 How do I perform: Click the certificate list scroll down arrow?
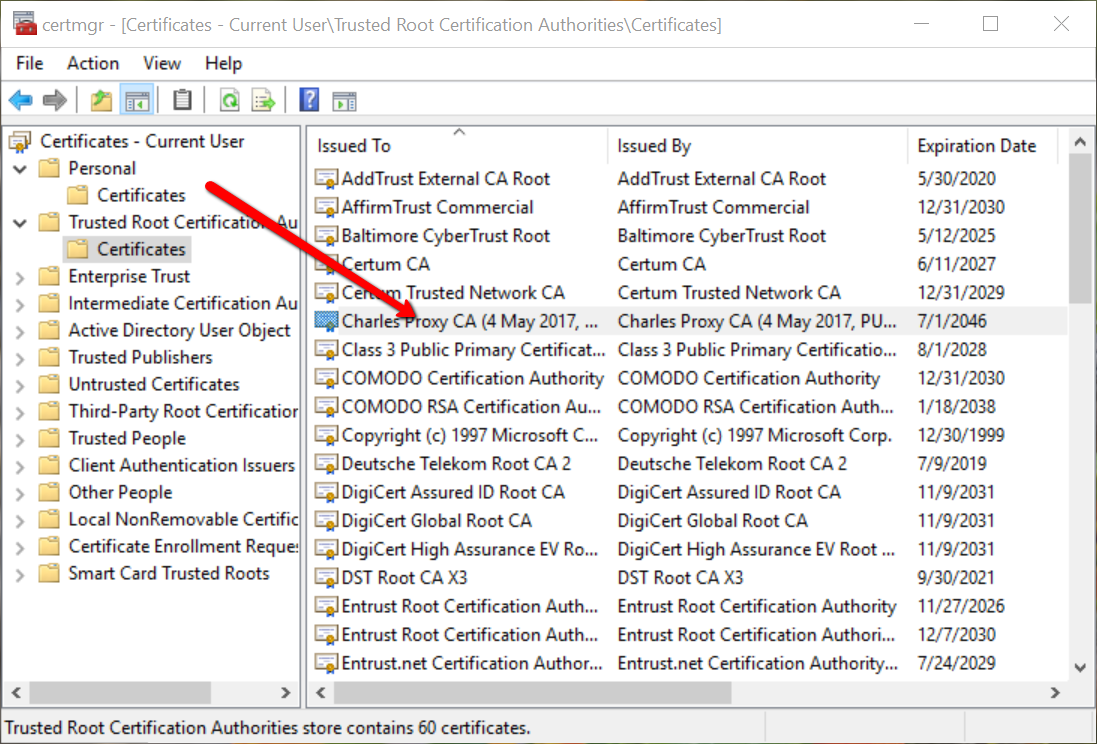click(1080, 668)
